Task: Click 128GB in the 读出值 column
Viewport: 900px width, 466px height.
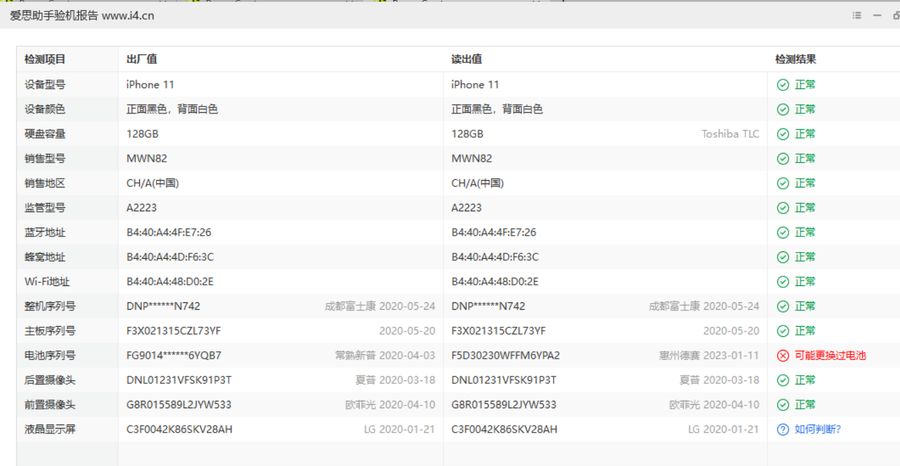Action: pos(467,134)
